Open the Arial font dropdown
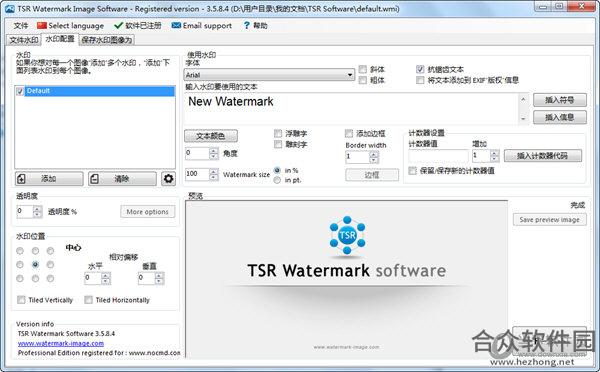 point(350,75)
